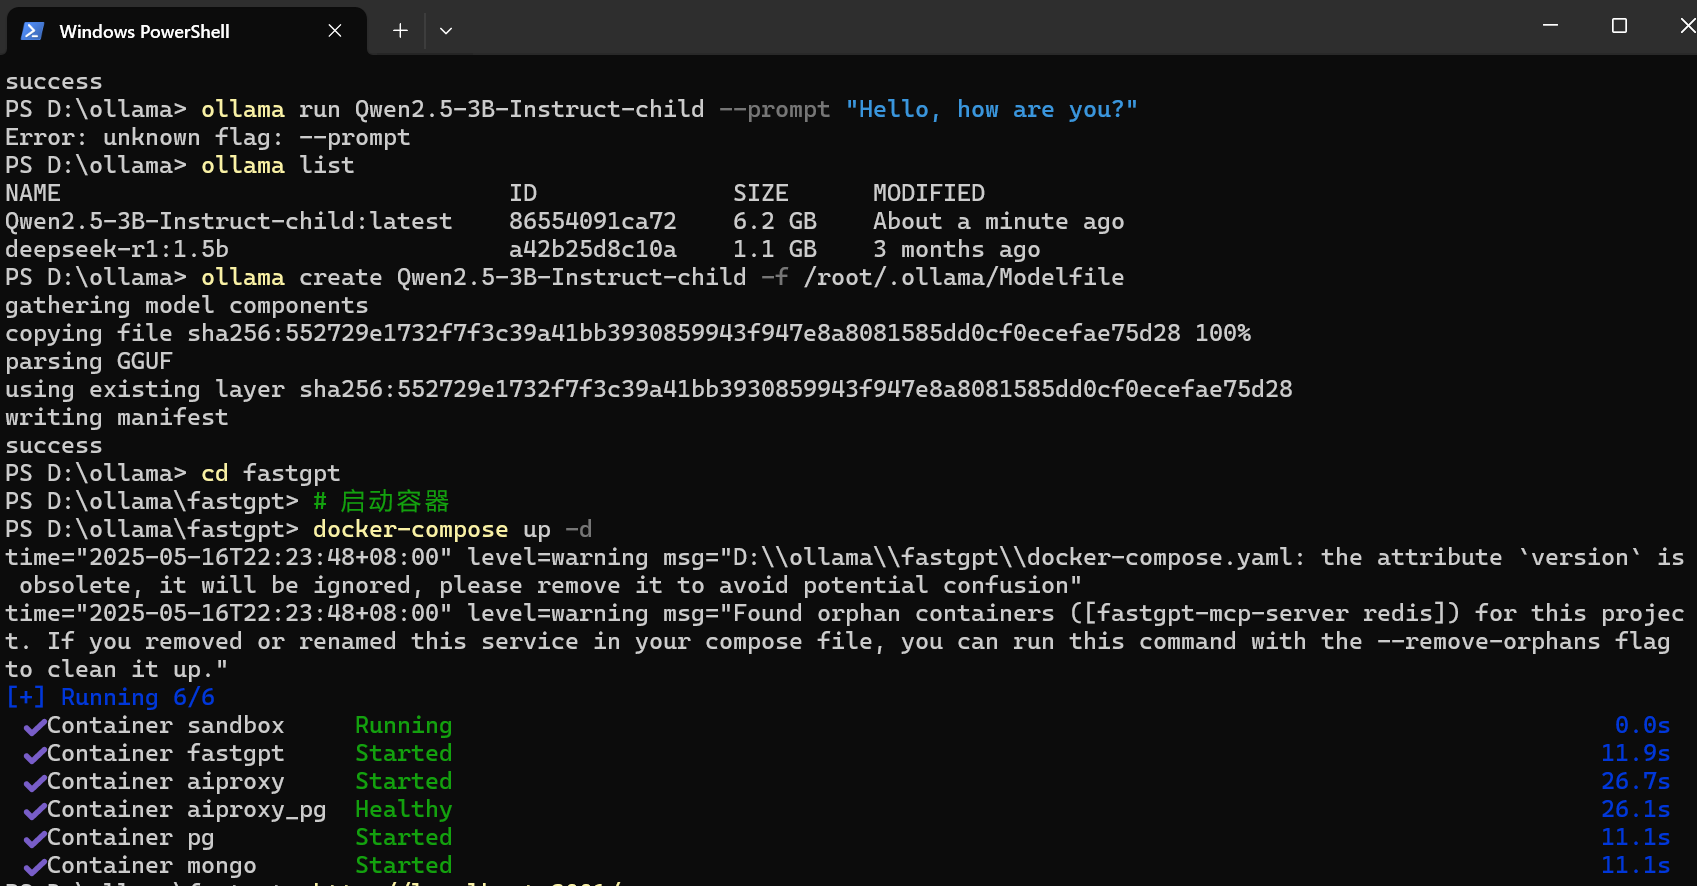The height and width of the screenshot is (886, 1697).
Task: Close the Windows PowerShell tab
Action: [335, 31]
